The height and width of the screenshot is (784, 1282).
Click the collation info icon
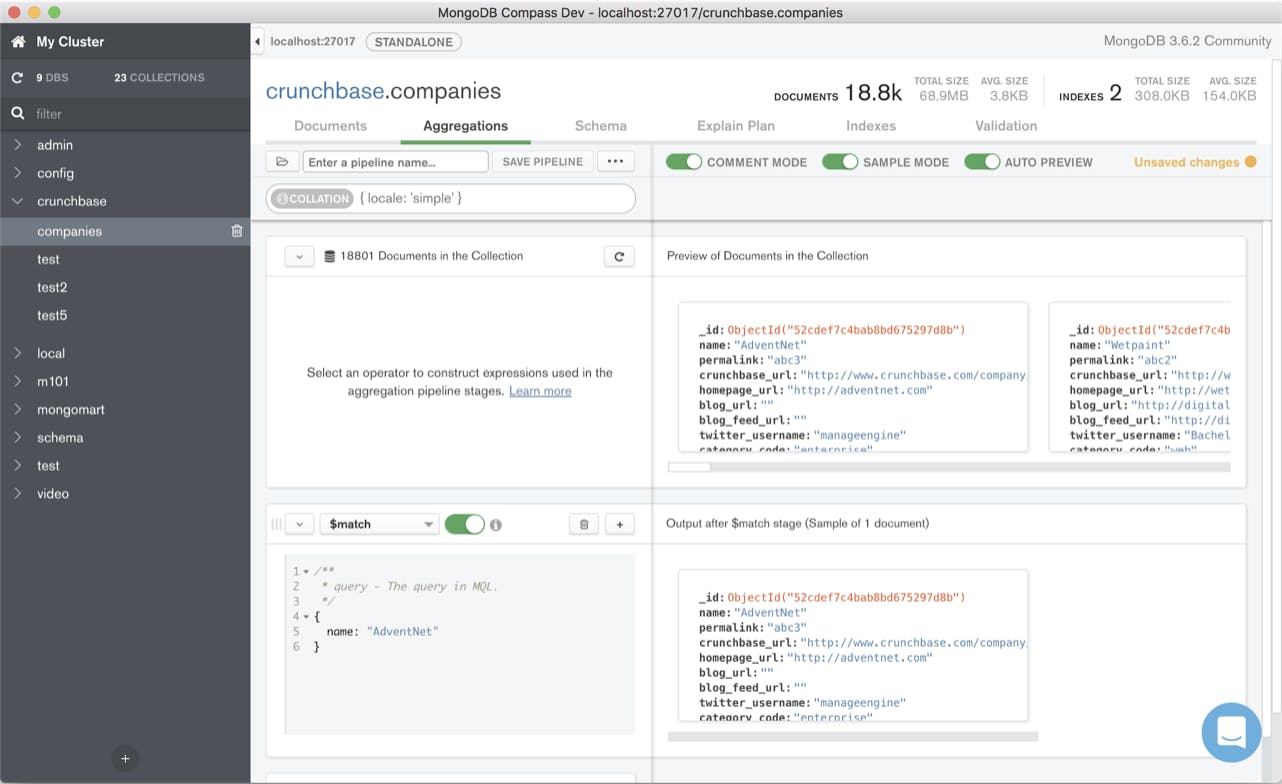[282, 199]
